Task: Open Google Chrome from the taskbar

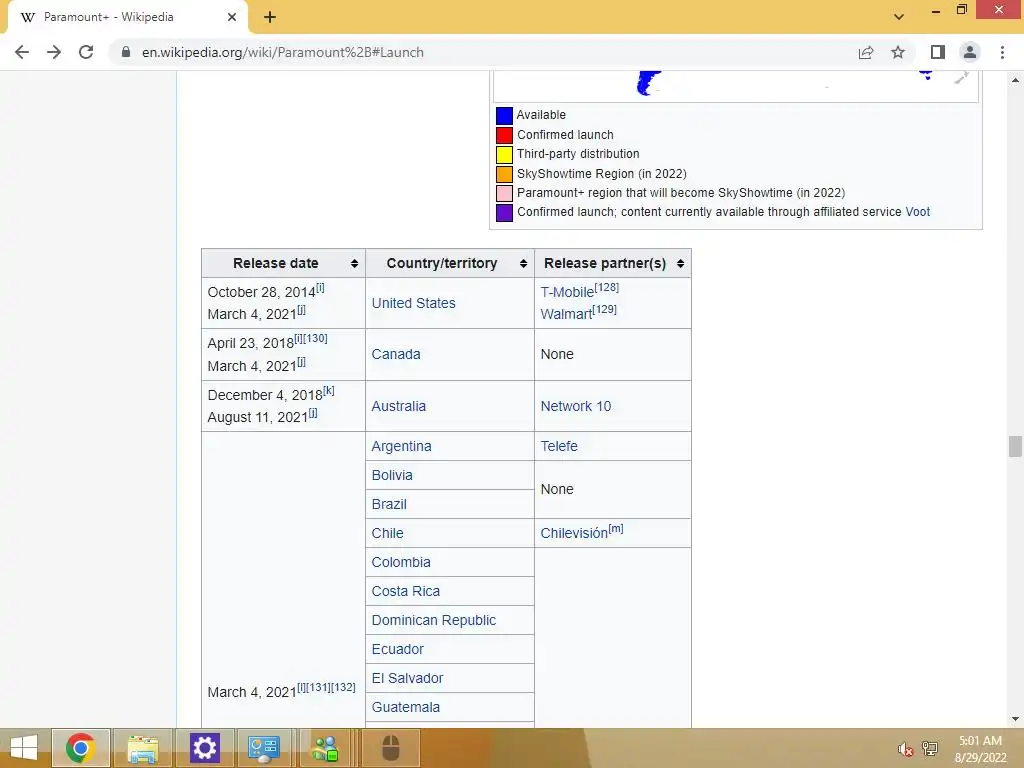Action: click(80, 748)
